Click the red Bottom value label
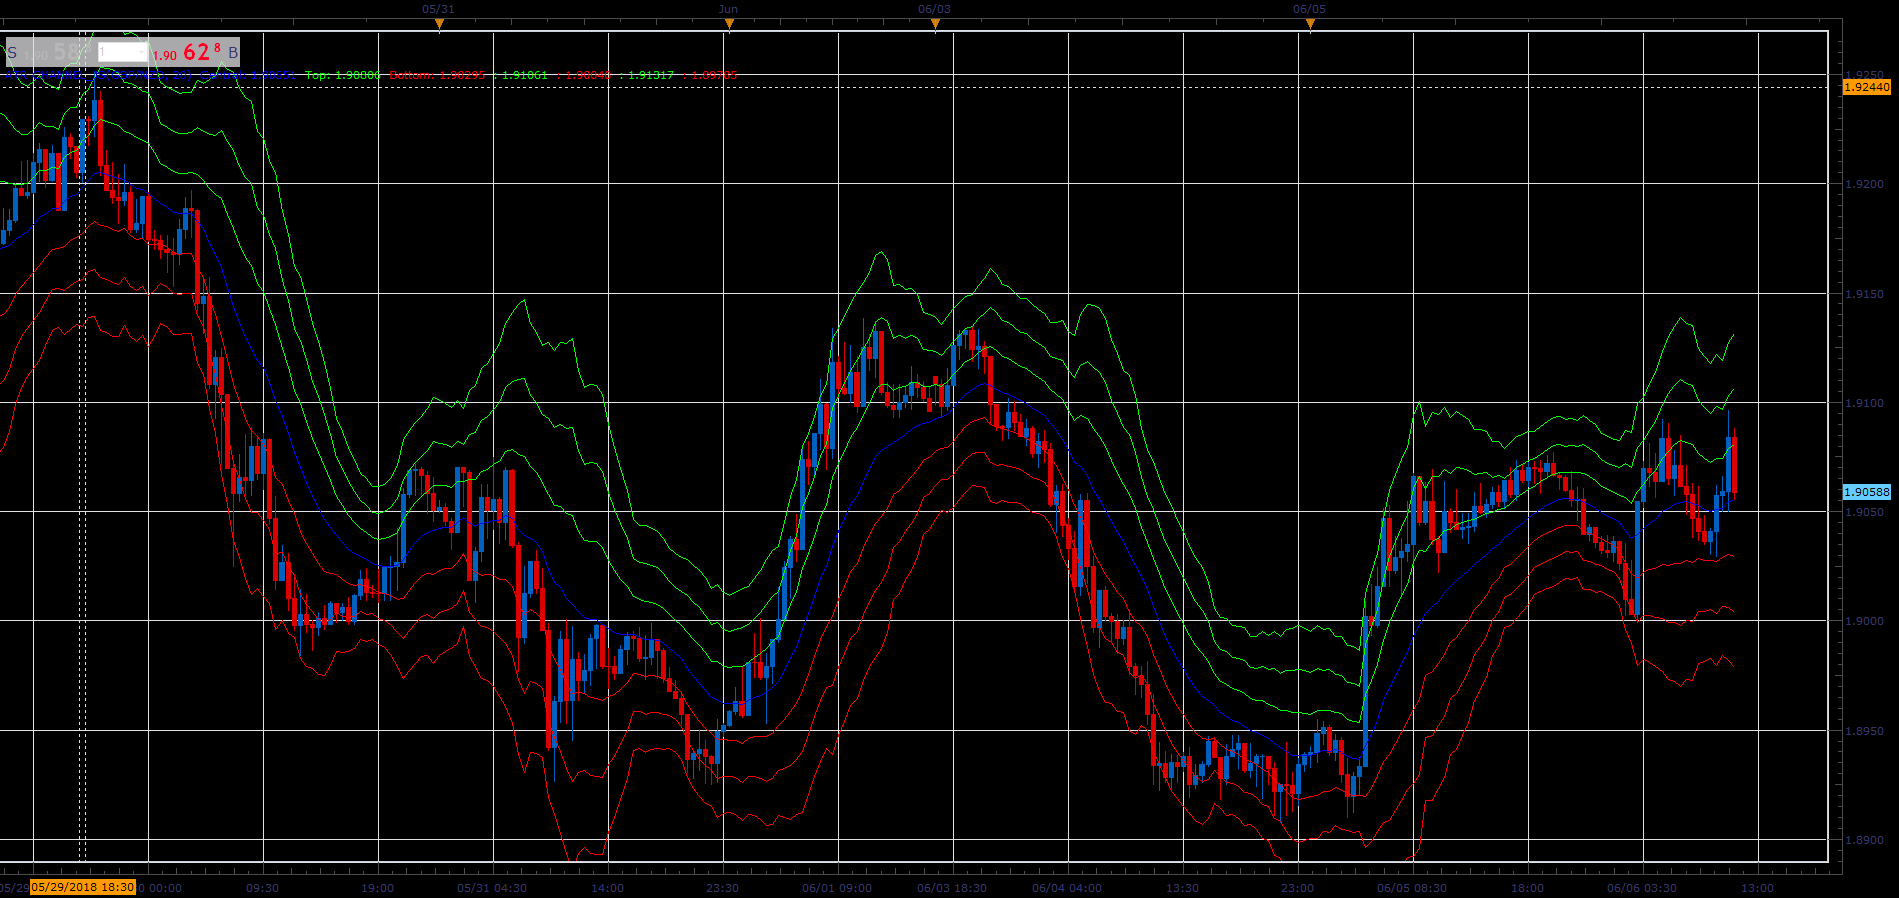1899x898 pixels. (x=437, y=75)
